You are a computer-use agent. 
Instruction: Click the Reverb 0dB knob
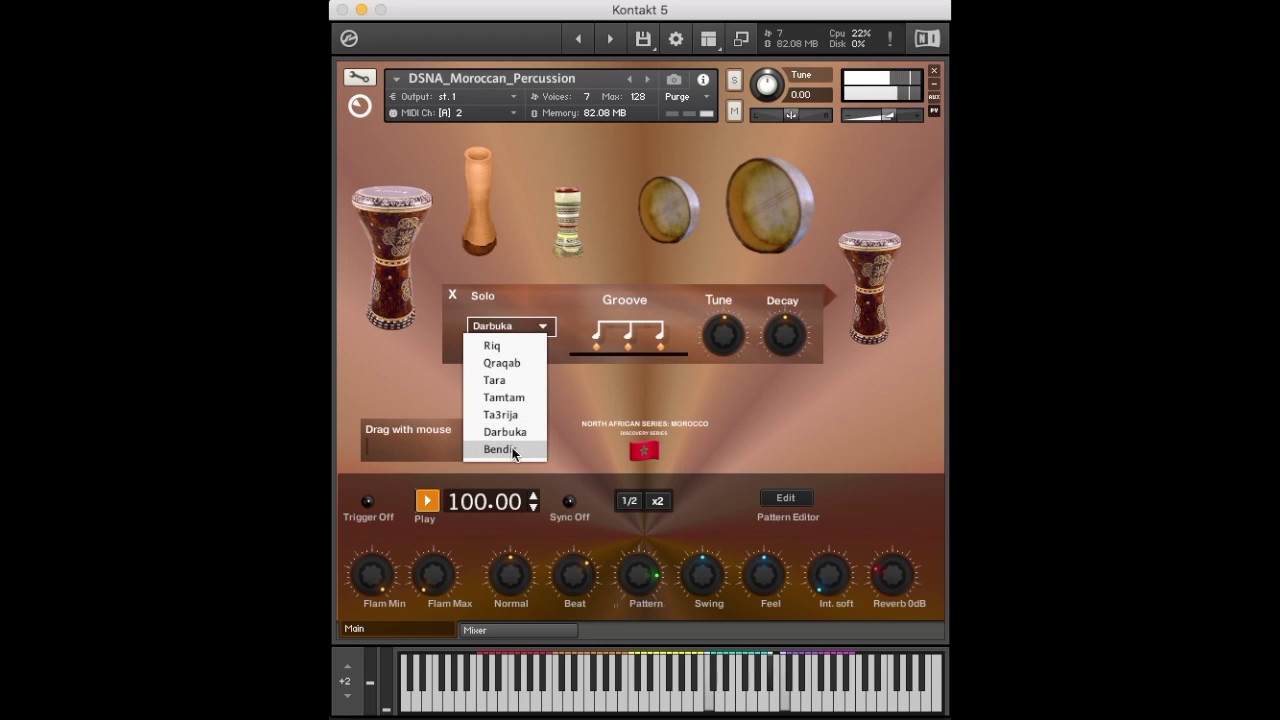tap(892, 574)
